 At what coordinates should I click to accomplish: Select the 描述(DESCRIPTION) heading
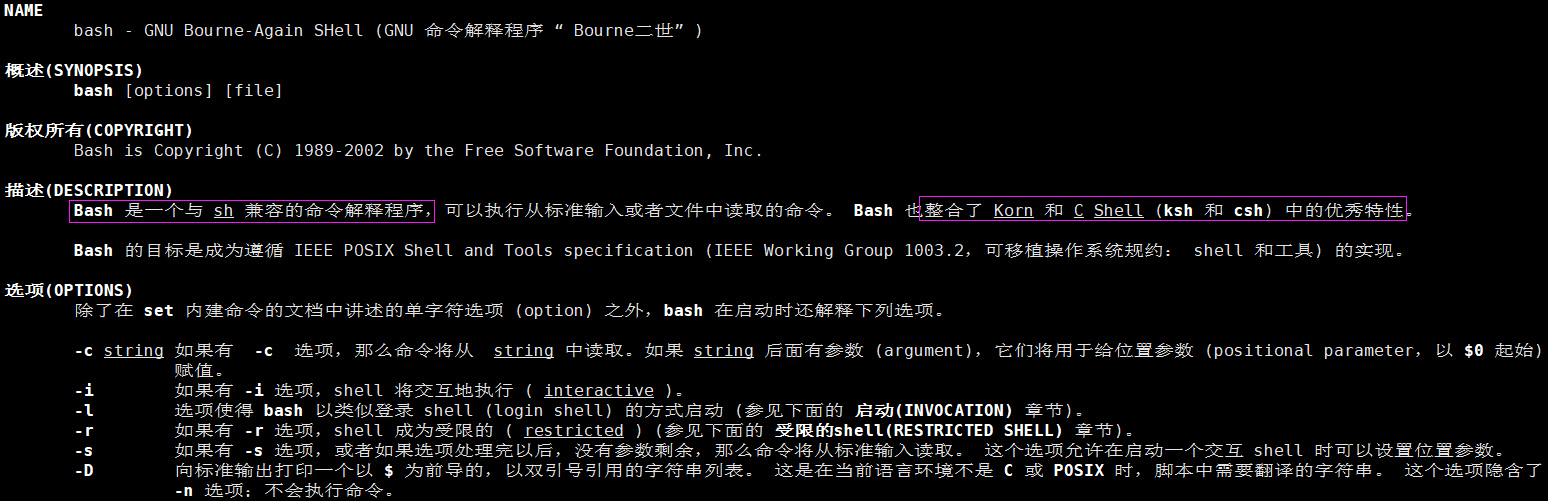(x=89, y=190)
